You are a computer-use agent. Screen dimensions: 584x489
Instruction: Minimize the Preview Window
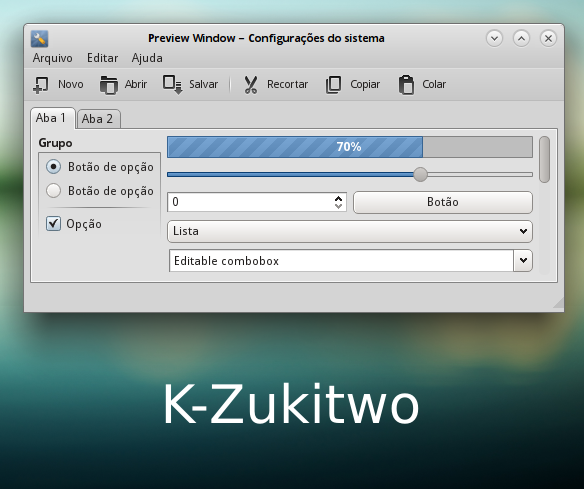point(495,38)
